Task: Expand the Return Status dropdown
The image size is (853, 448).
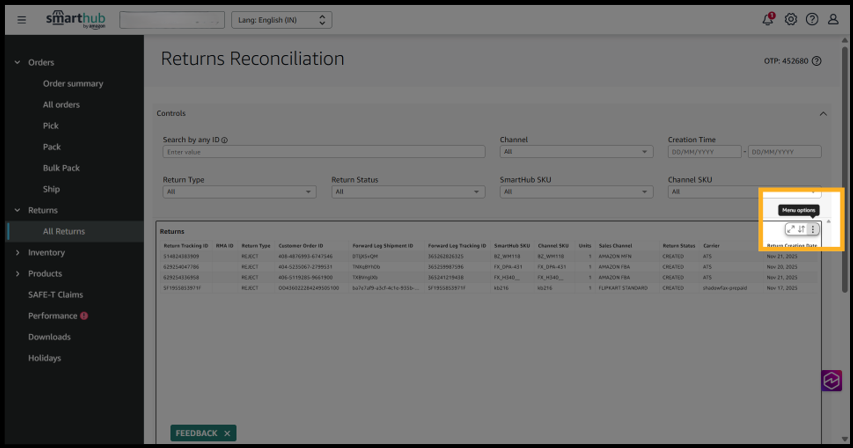Action: [407, 191]
